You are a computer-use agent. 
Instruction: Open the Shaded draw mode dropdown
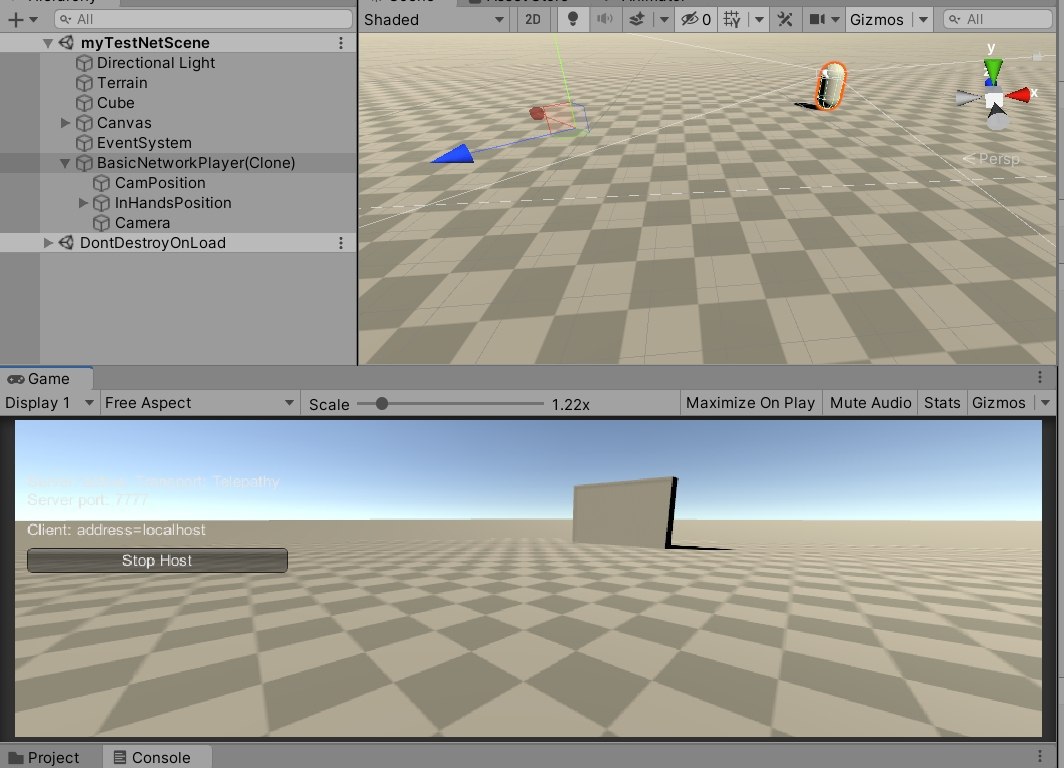click(434, 20)
